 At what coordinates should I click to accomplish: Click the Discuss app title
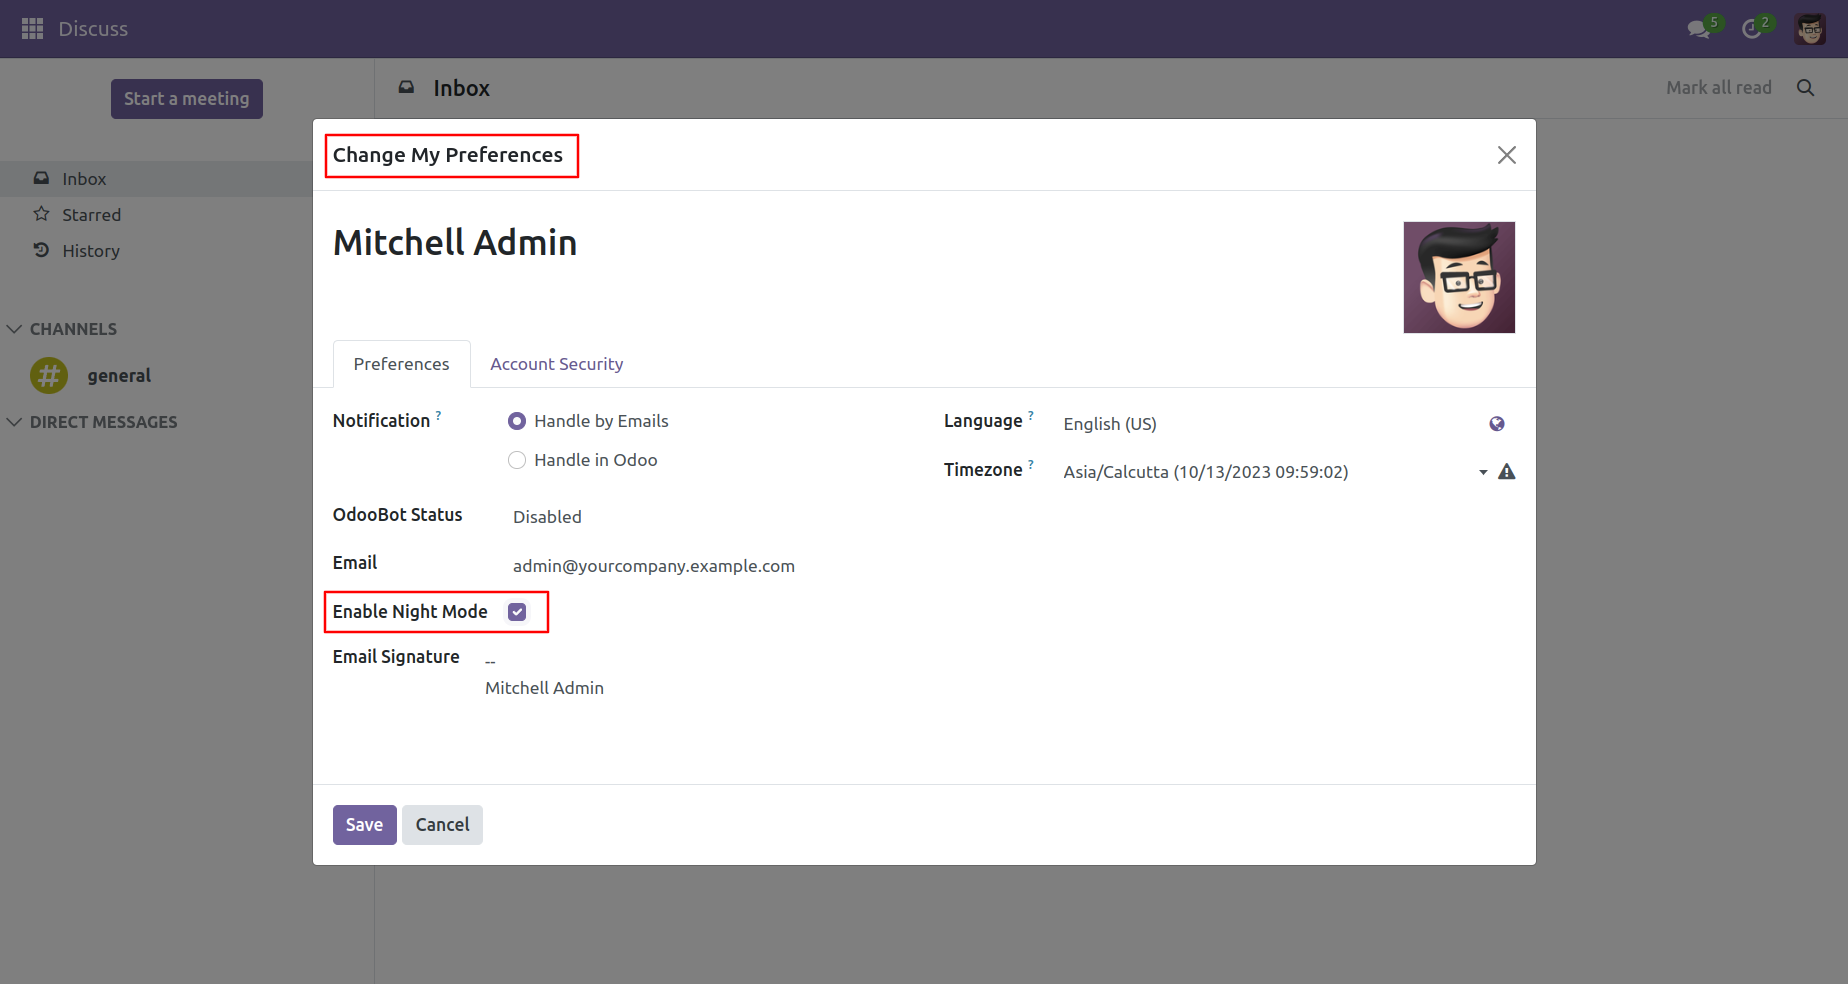(93, 29)
